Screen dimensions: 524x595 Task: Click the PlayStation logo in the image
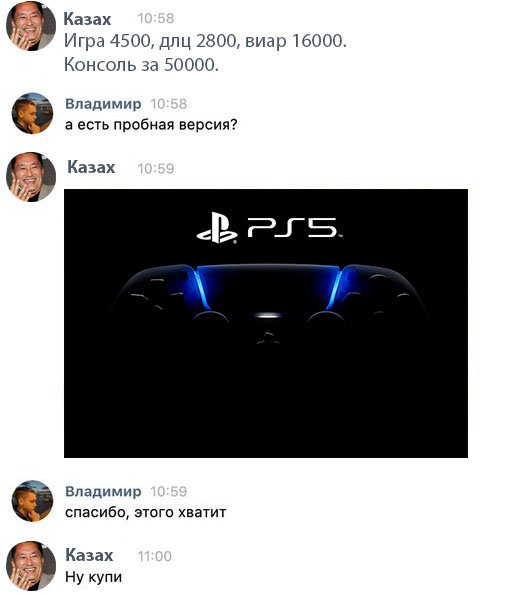click(217, 228)
